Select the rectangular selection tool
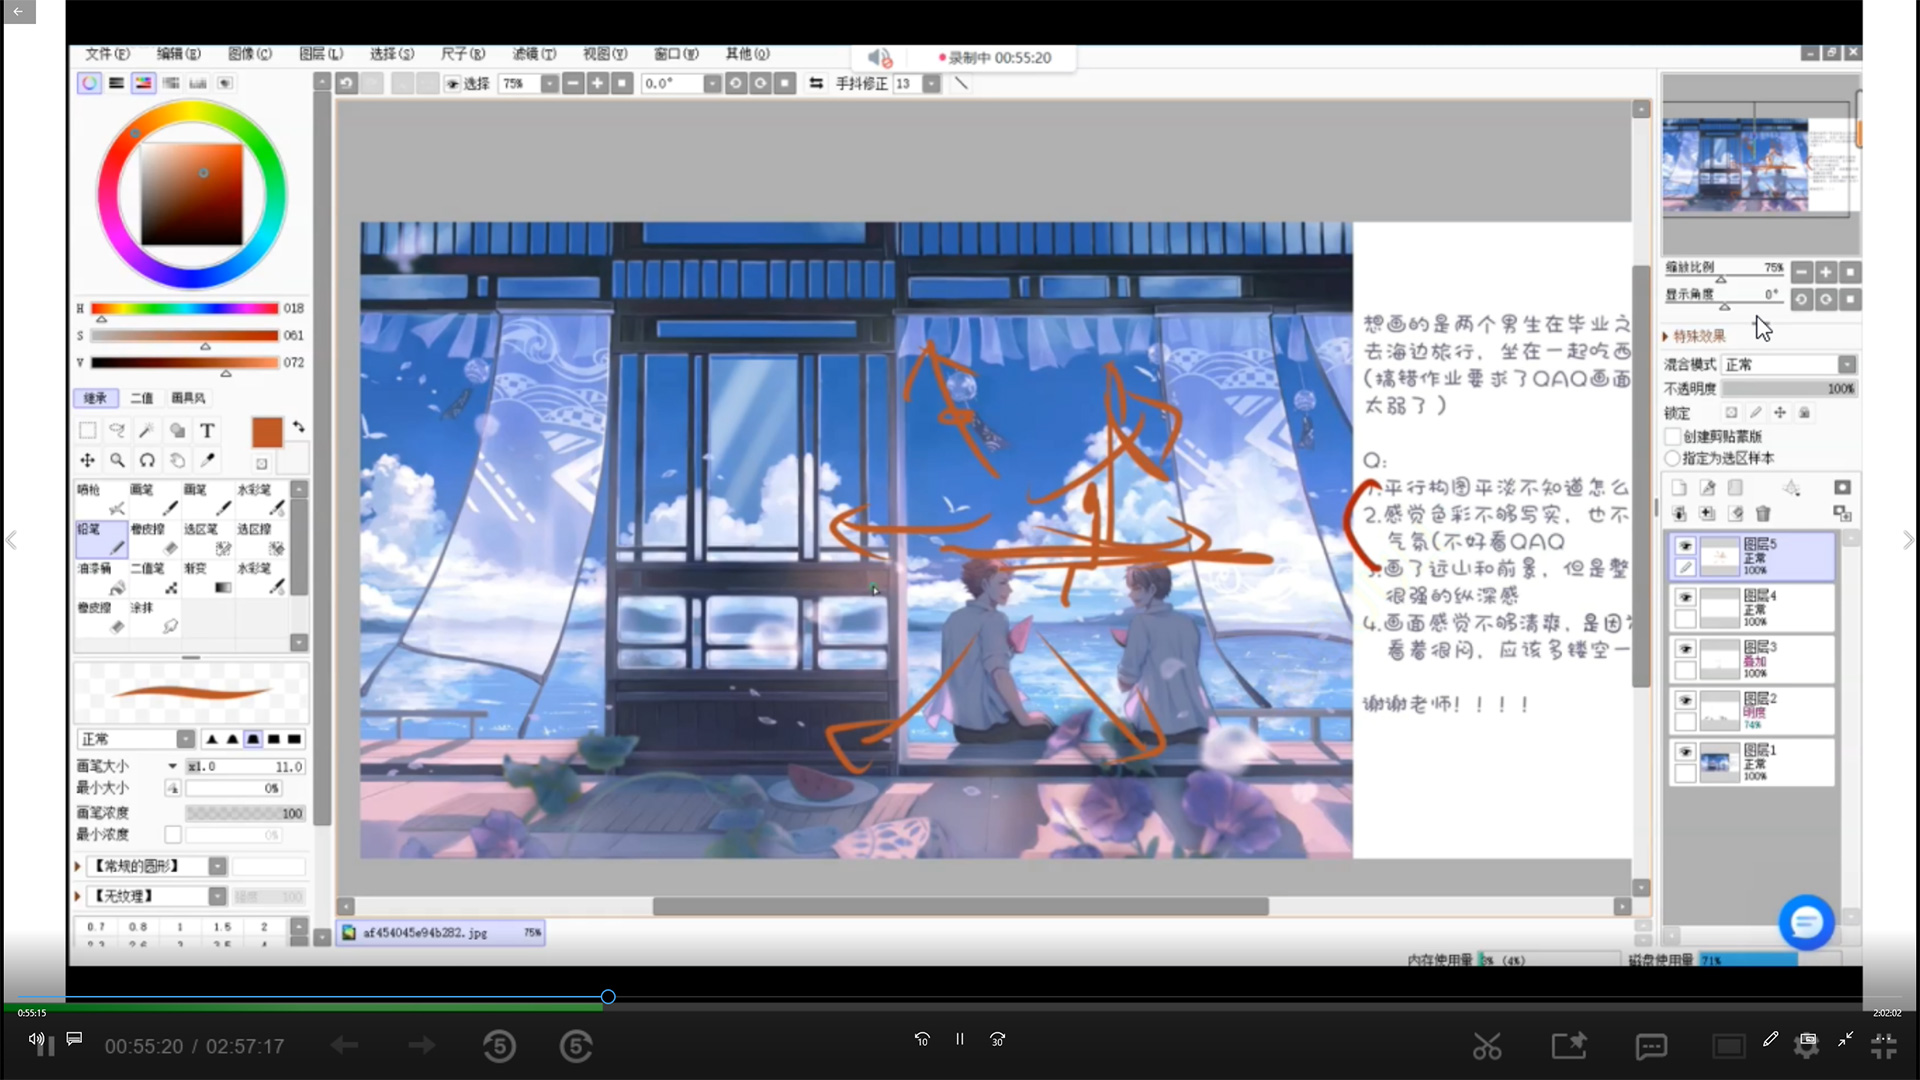The width and height of the screenshot is (1920, 1080). click(88, 431)
